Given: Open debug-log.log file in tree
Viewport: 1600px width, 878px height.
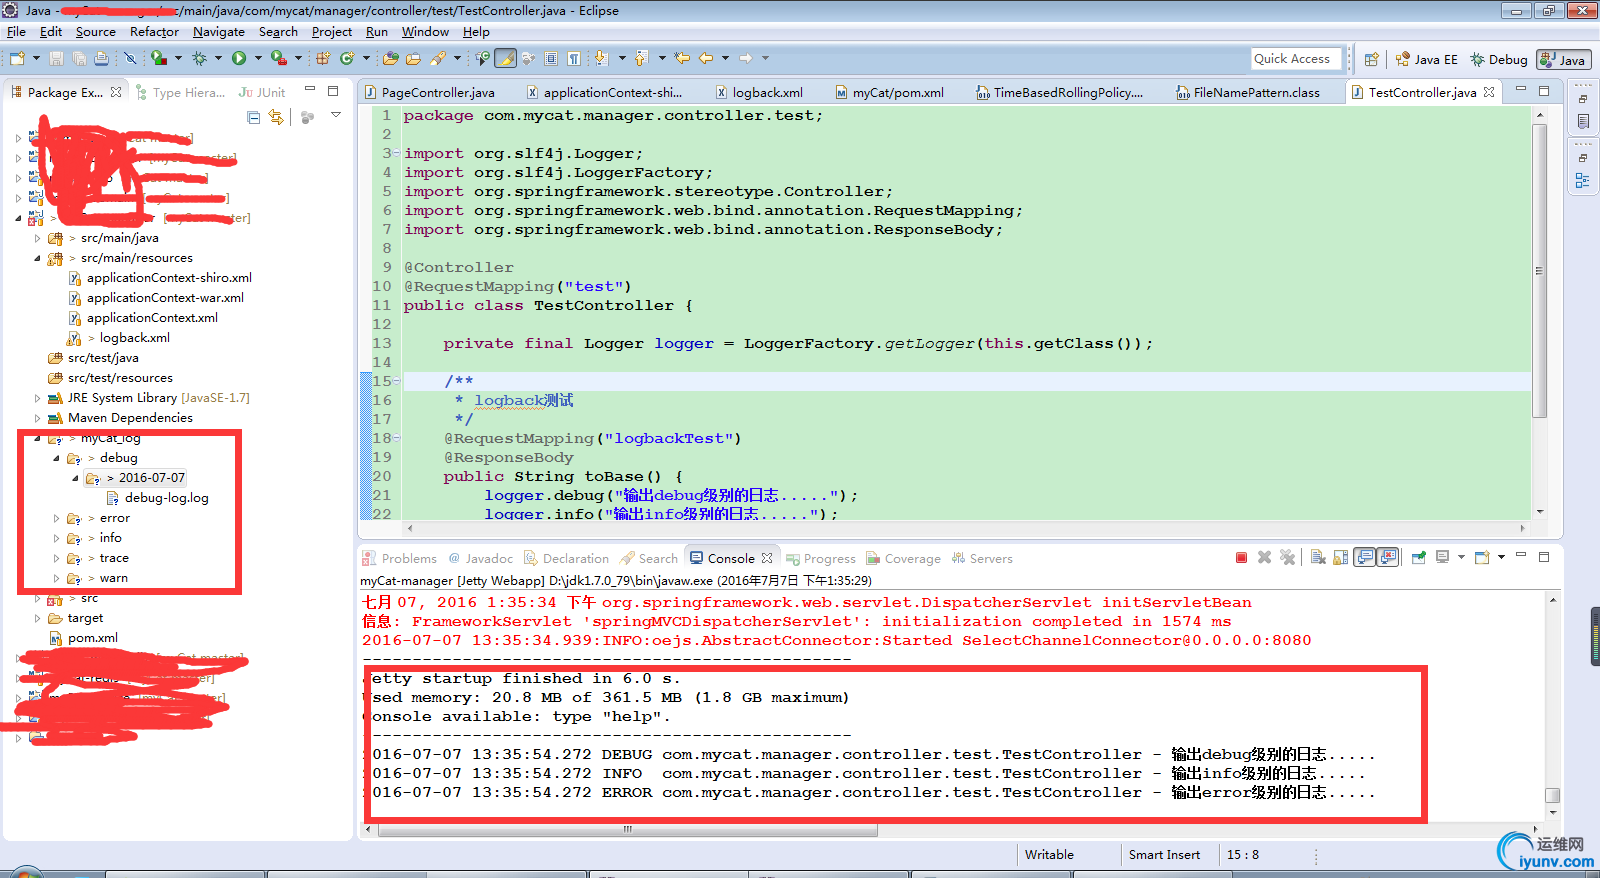Looking at the screenshot, I should (x=166, y=498).
